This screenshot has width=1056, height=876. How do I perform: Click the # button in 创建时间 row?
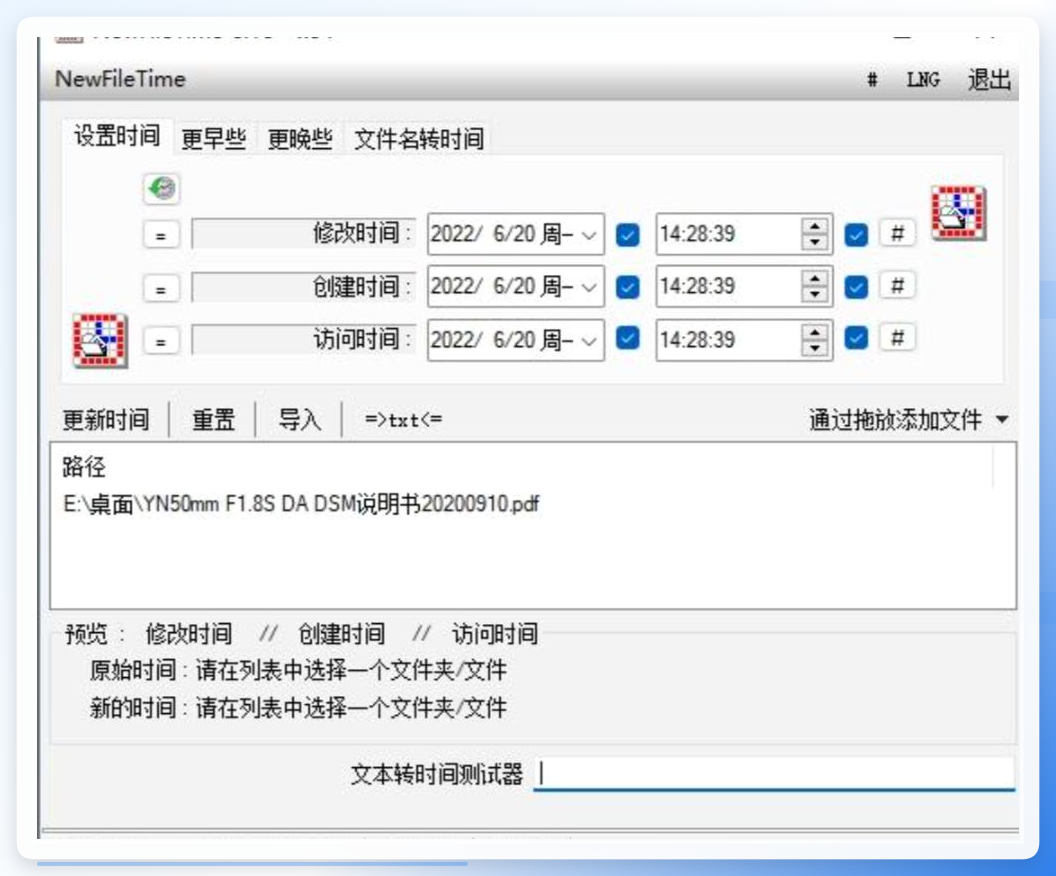(897, 286)
